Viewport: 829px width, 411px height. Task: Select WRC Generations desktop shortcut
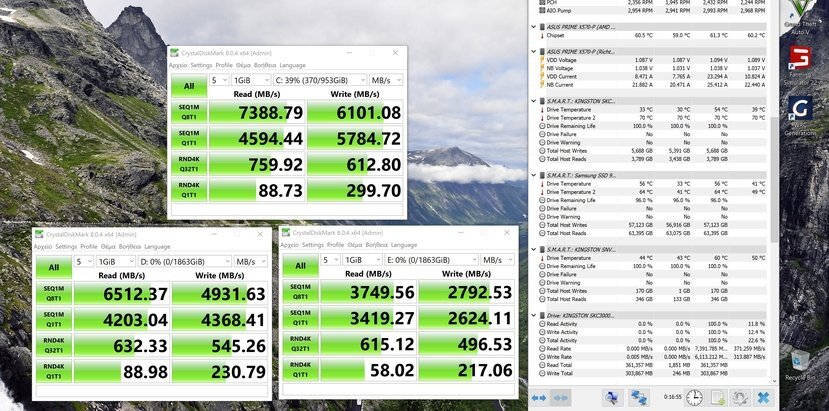pyautogui.click(x=800, y=115)
